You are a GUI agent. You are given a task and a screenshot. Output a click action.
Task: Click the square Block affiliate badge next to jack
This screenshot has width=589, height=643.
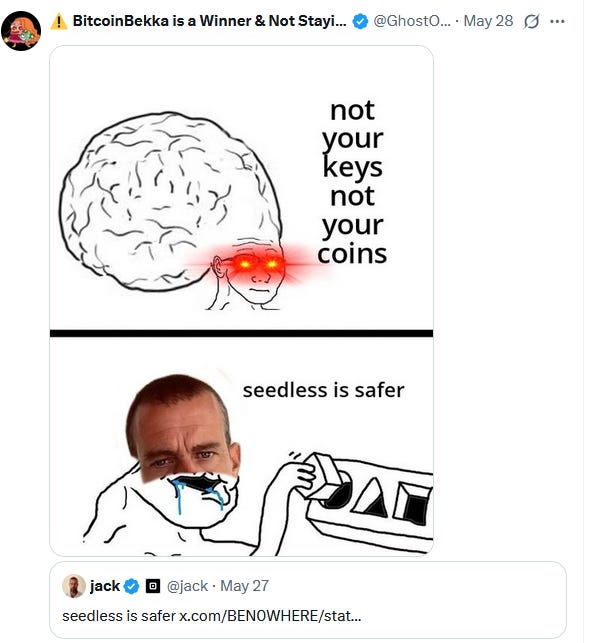coord(153,586)
